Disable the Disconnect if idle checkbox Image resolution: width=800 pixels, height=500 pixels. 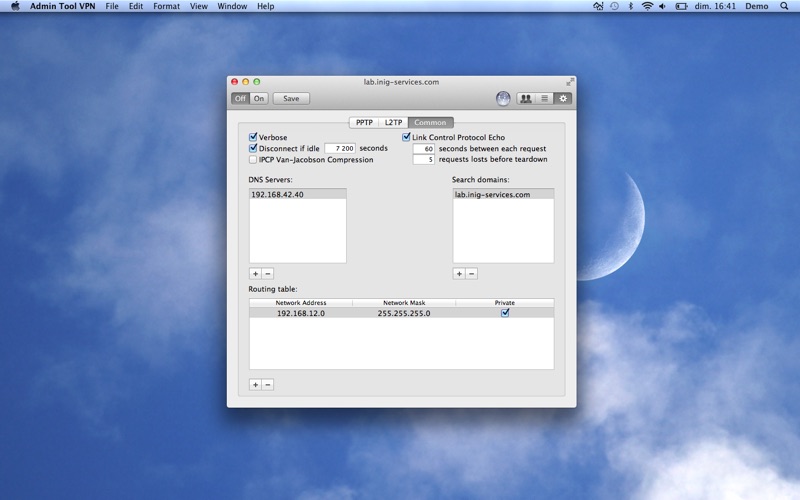[253, 148]
